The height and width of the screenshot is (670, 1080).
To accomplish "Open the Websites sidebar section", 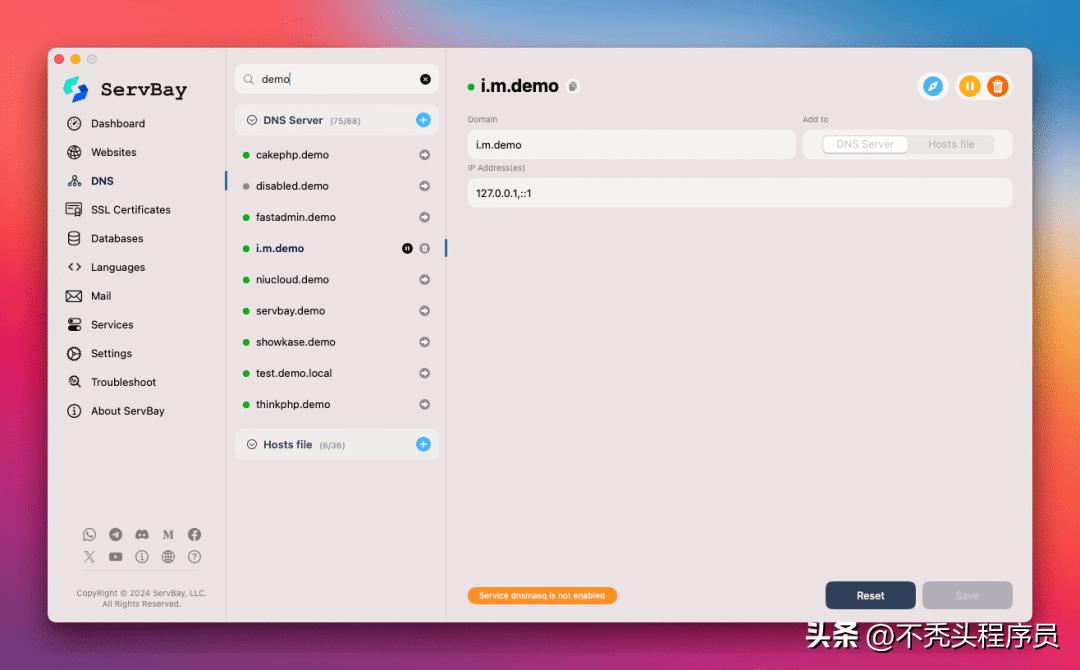I will (x=113, y=152).
